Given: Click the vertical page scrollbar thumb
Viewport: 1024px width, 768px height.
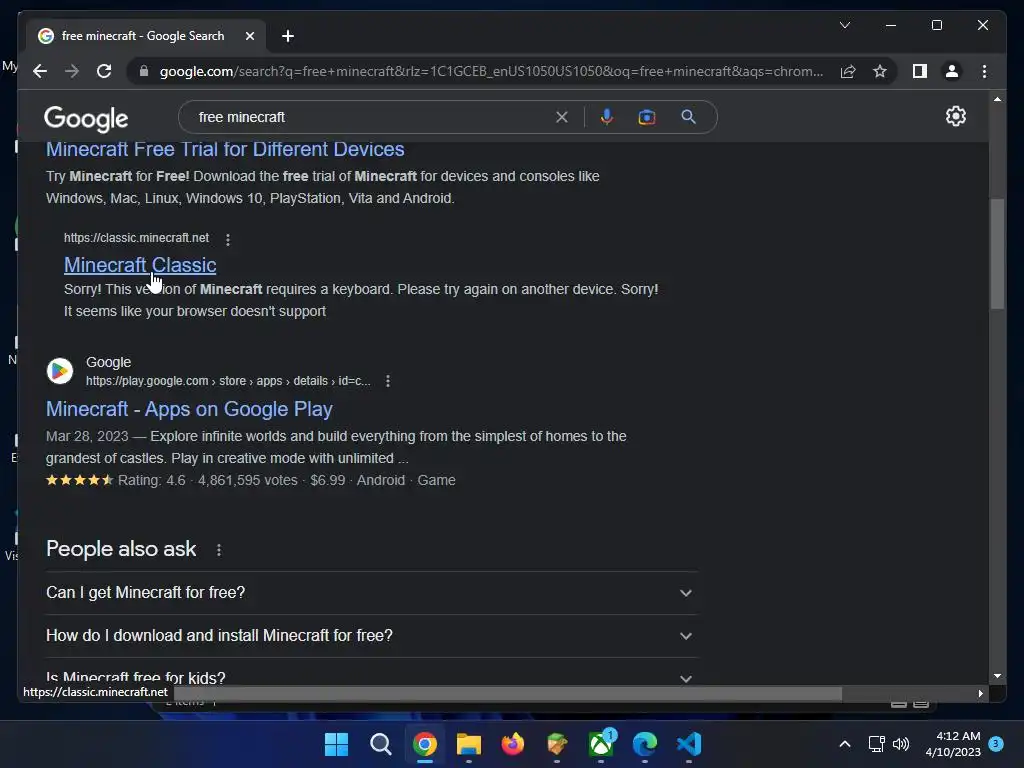Looking at the screenshot, I should [x=997, y=253].
